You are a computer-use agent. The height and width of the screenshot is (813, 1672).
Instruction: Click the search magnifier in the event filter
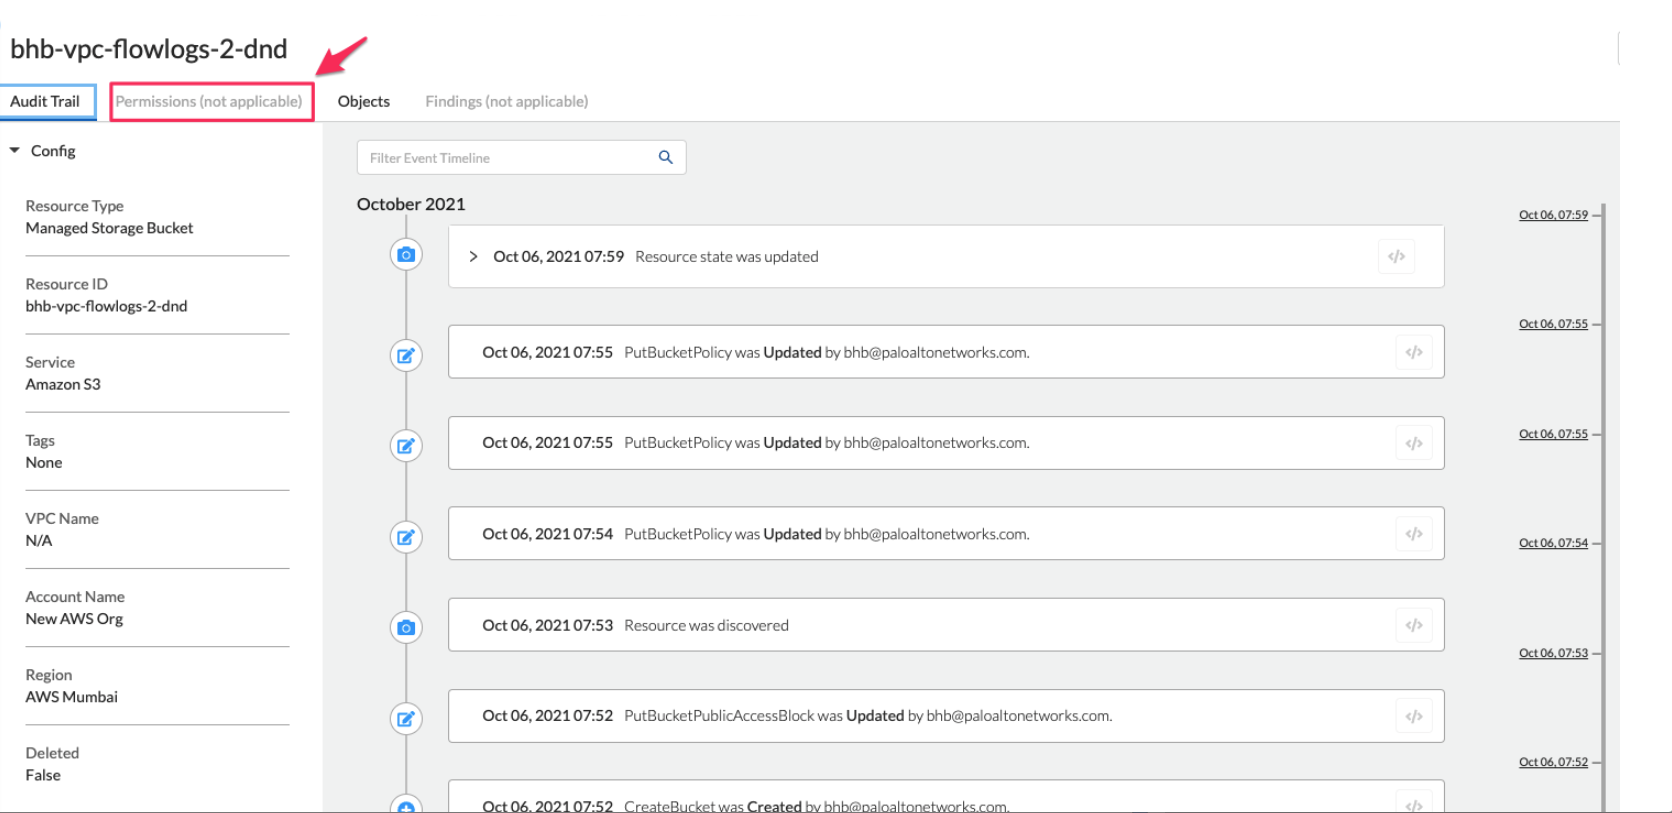tap(665, 157)
